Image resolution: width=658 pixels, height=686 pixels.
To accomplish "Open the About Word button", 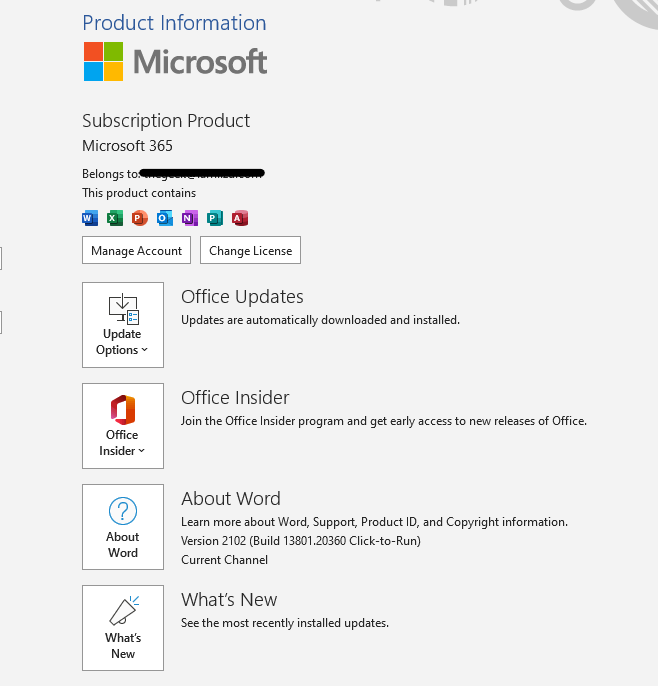I will [x=123, y=527].
